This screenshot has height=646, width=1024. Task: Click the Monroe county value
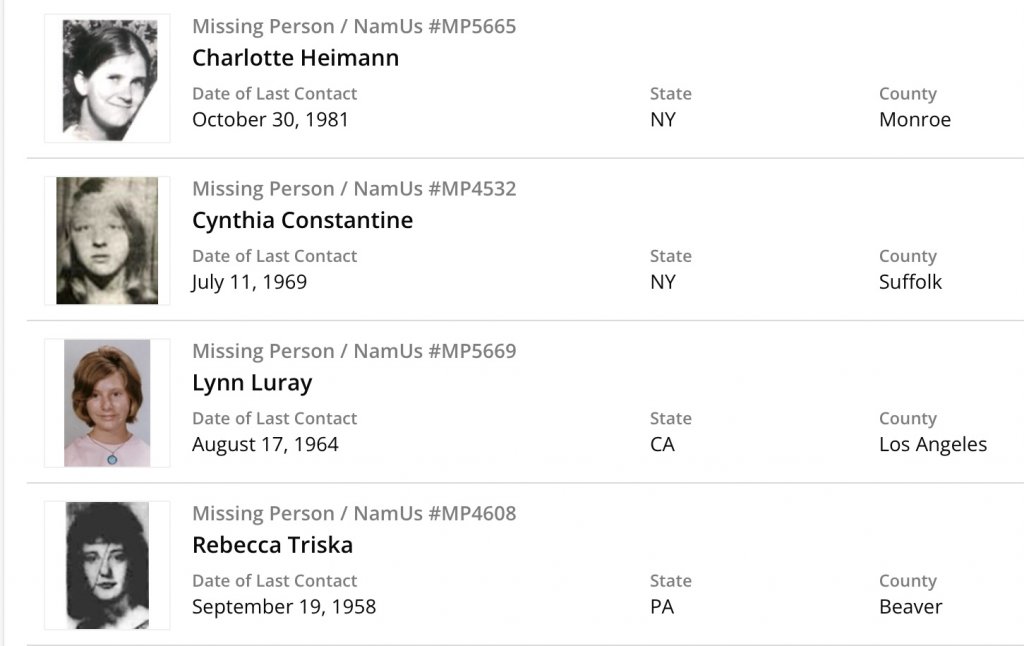point(915,120)
